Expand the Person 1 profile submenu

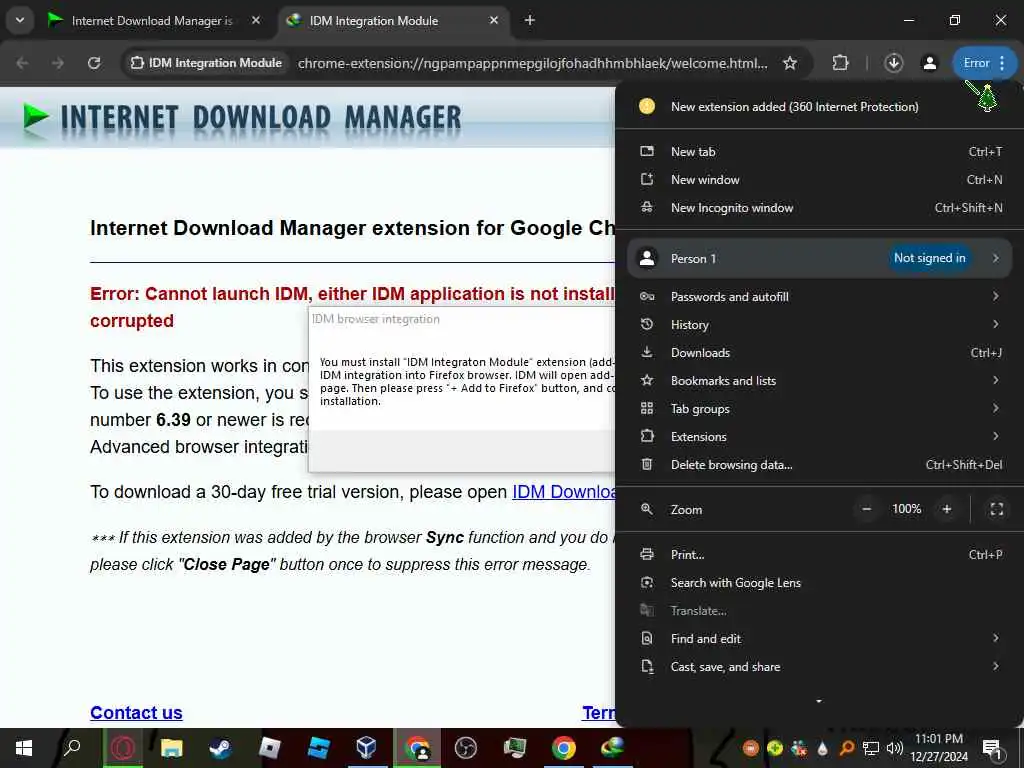click(x=820, y=259)
